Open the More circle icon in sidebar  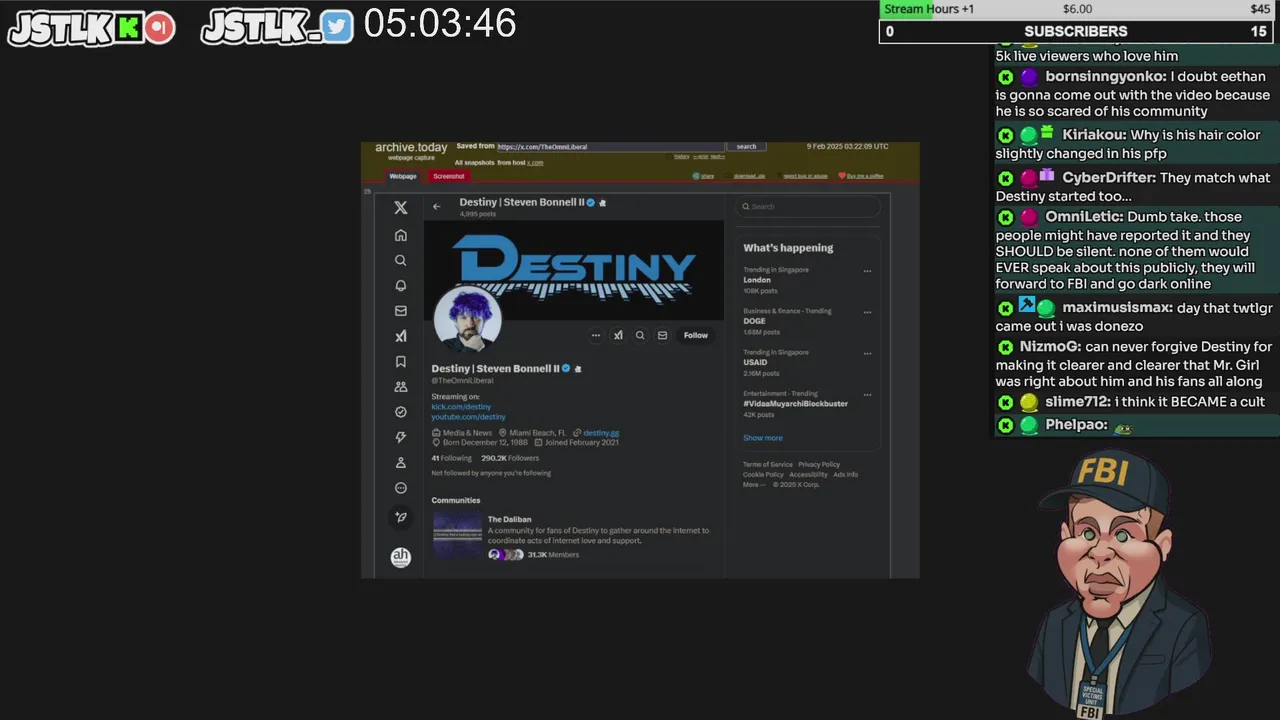400,488
